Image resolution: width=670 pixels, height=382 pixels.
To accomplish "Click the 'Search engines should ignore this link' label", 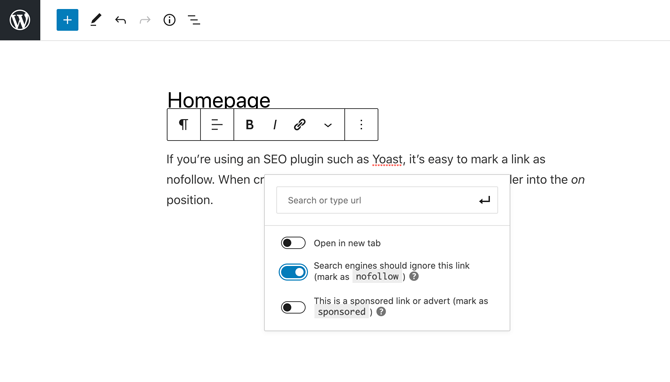I will [x=391, y=271].
